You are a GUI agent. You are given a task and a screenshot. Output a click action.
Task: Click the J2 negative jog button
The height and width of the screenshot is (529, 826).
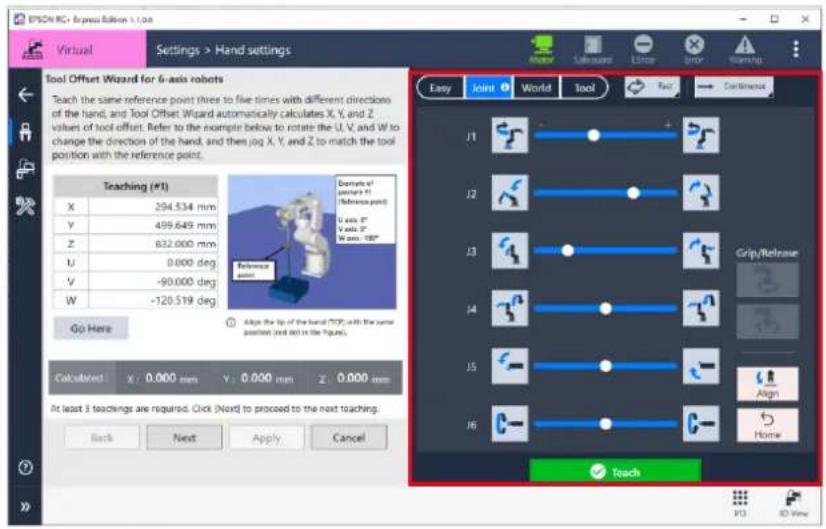point(509,193)
